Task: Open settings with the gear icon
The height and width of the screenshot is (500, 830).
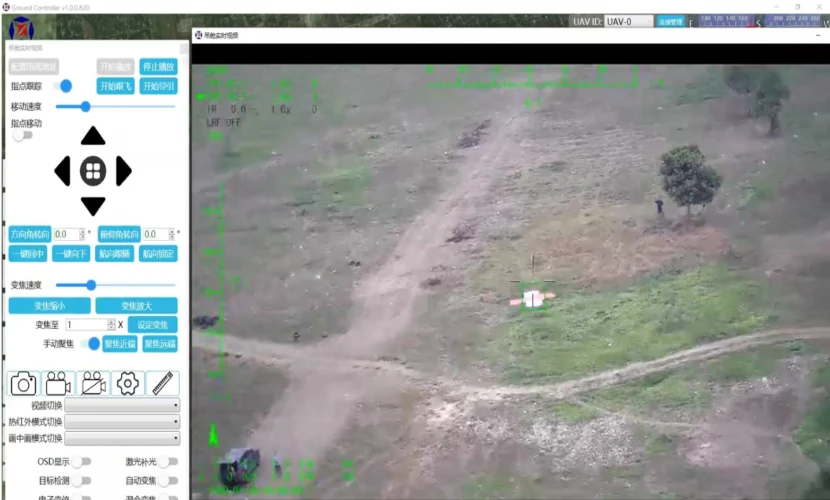Action: (128, 384)
